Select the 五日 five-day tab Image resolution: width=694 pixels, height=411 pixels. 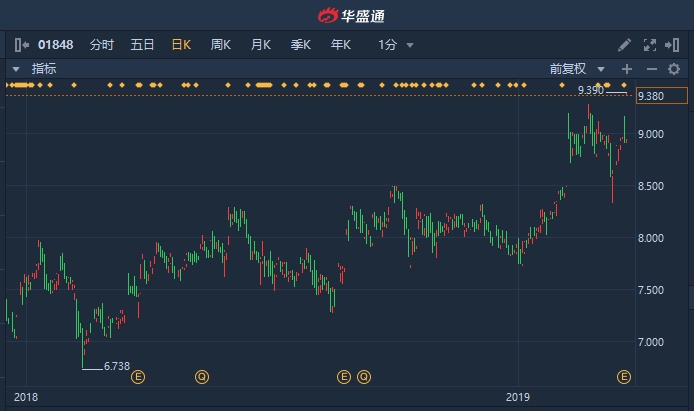(x=142, y=45)
